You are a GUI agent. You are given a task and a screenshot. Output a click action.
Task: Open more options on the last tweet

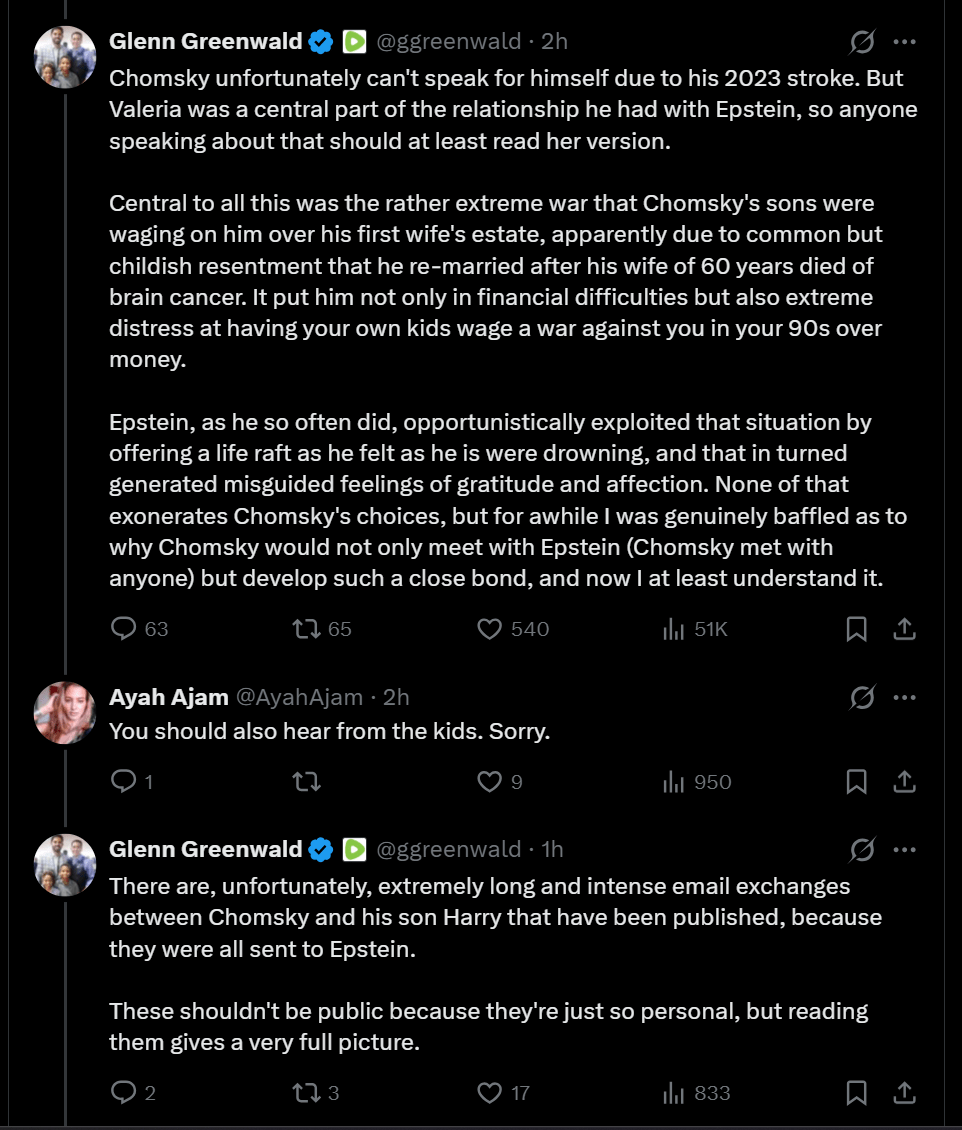(905, 849)
